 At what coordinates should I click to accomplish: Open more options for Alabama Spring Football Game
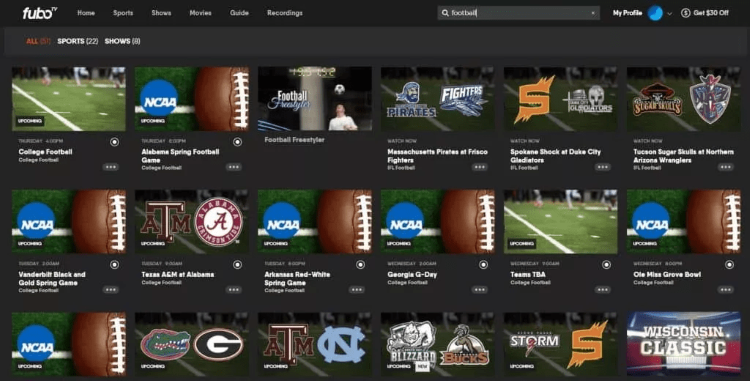pyautogui.click(x=233, y=167)
